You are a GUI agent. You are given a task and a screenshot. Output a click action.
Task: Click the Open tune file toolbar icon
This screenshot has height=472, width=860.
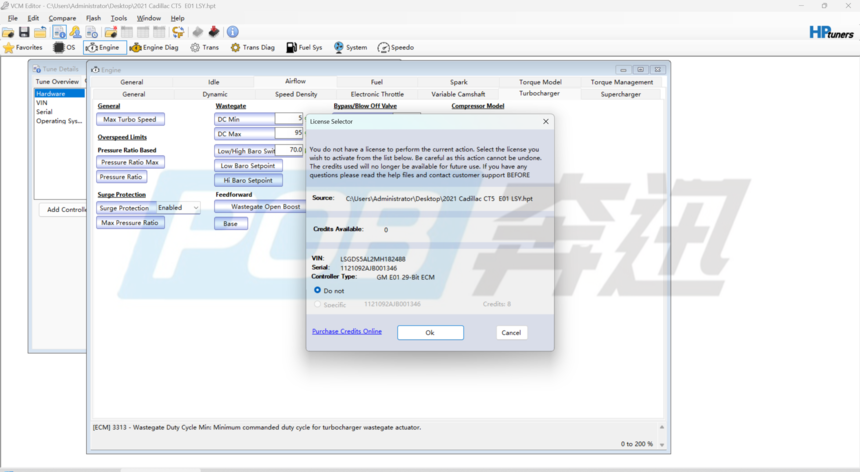8,32
